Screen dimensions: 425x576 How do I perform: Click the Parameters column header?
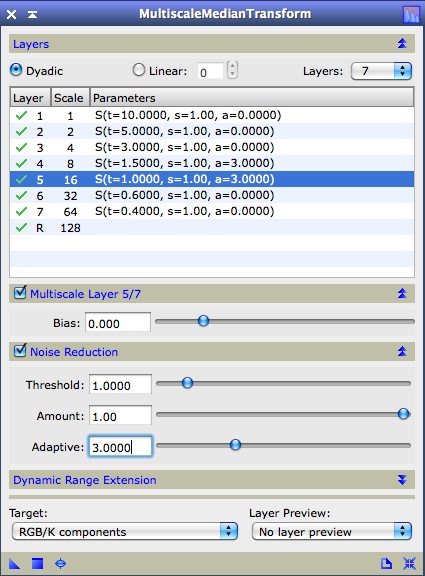[252, 98]
